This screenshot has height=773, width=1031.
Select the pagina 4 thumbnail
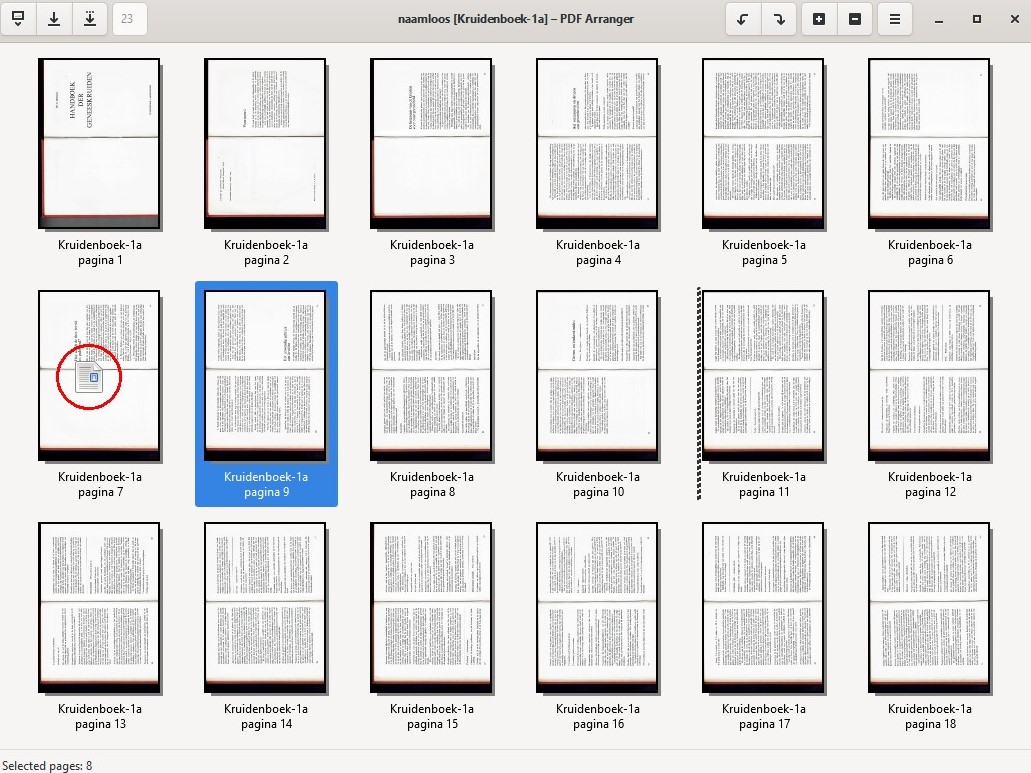pyautogui.click(x=597, y=143)
